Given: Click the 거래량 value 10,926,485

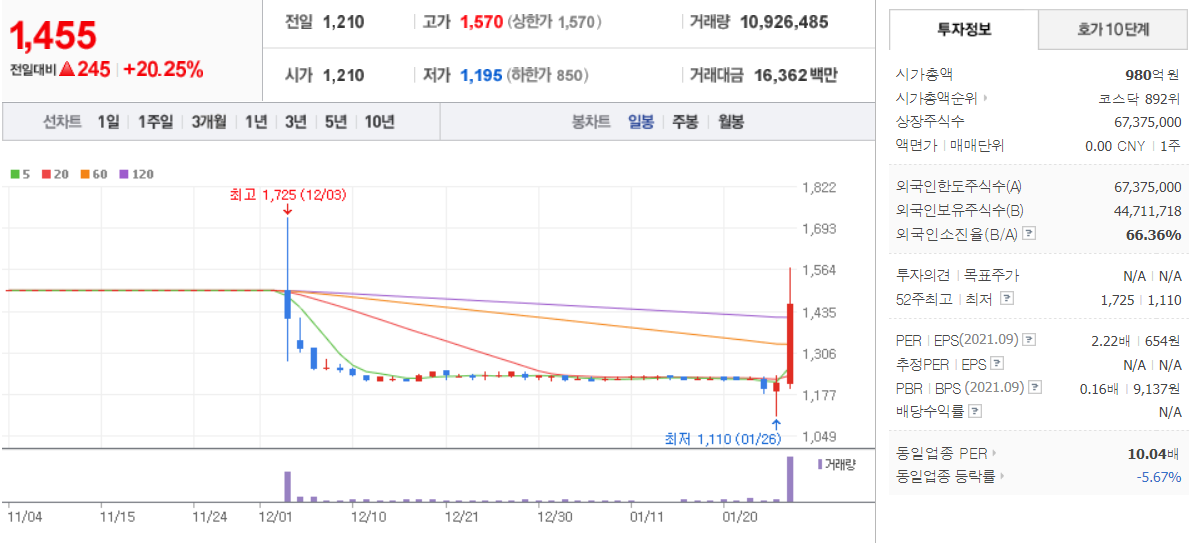Looking at the screenshot, I should [784, 22].
